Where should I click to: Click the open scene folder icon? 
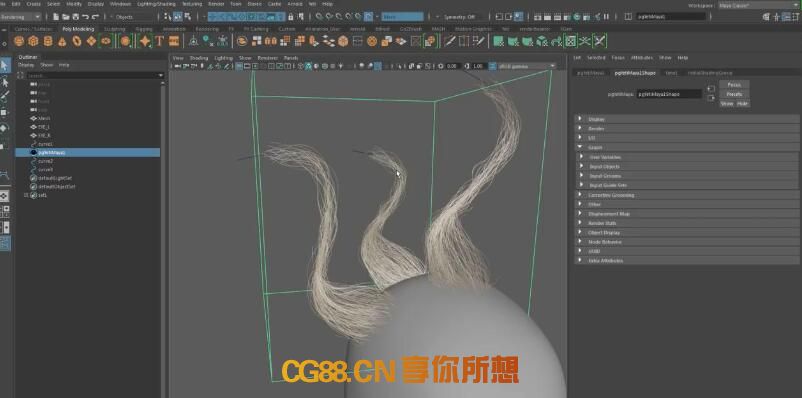65,17
